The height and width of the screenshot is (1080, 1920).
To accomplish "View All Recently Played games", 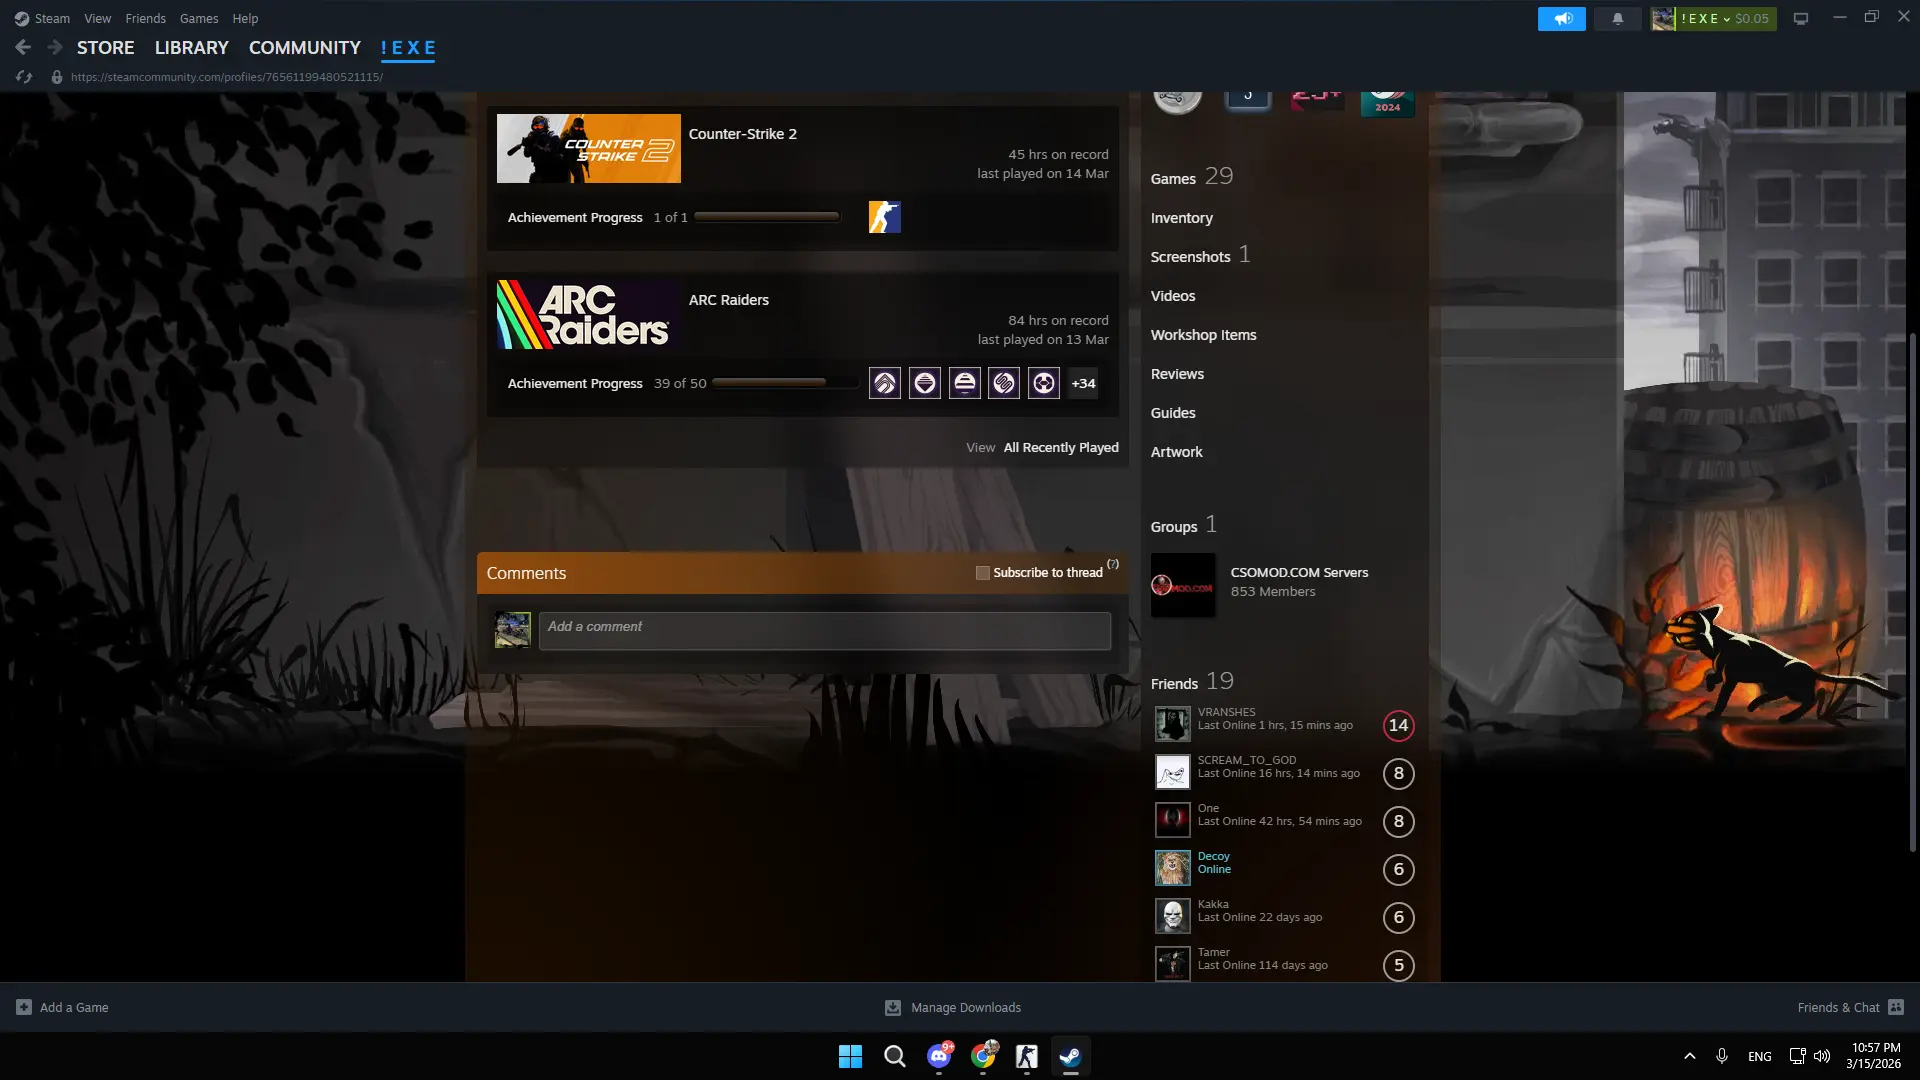I will click(x=1061, y=447).
